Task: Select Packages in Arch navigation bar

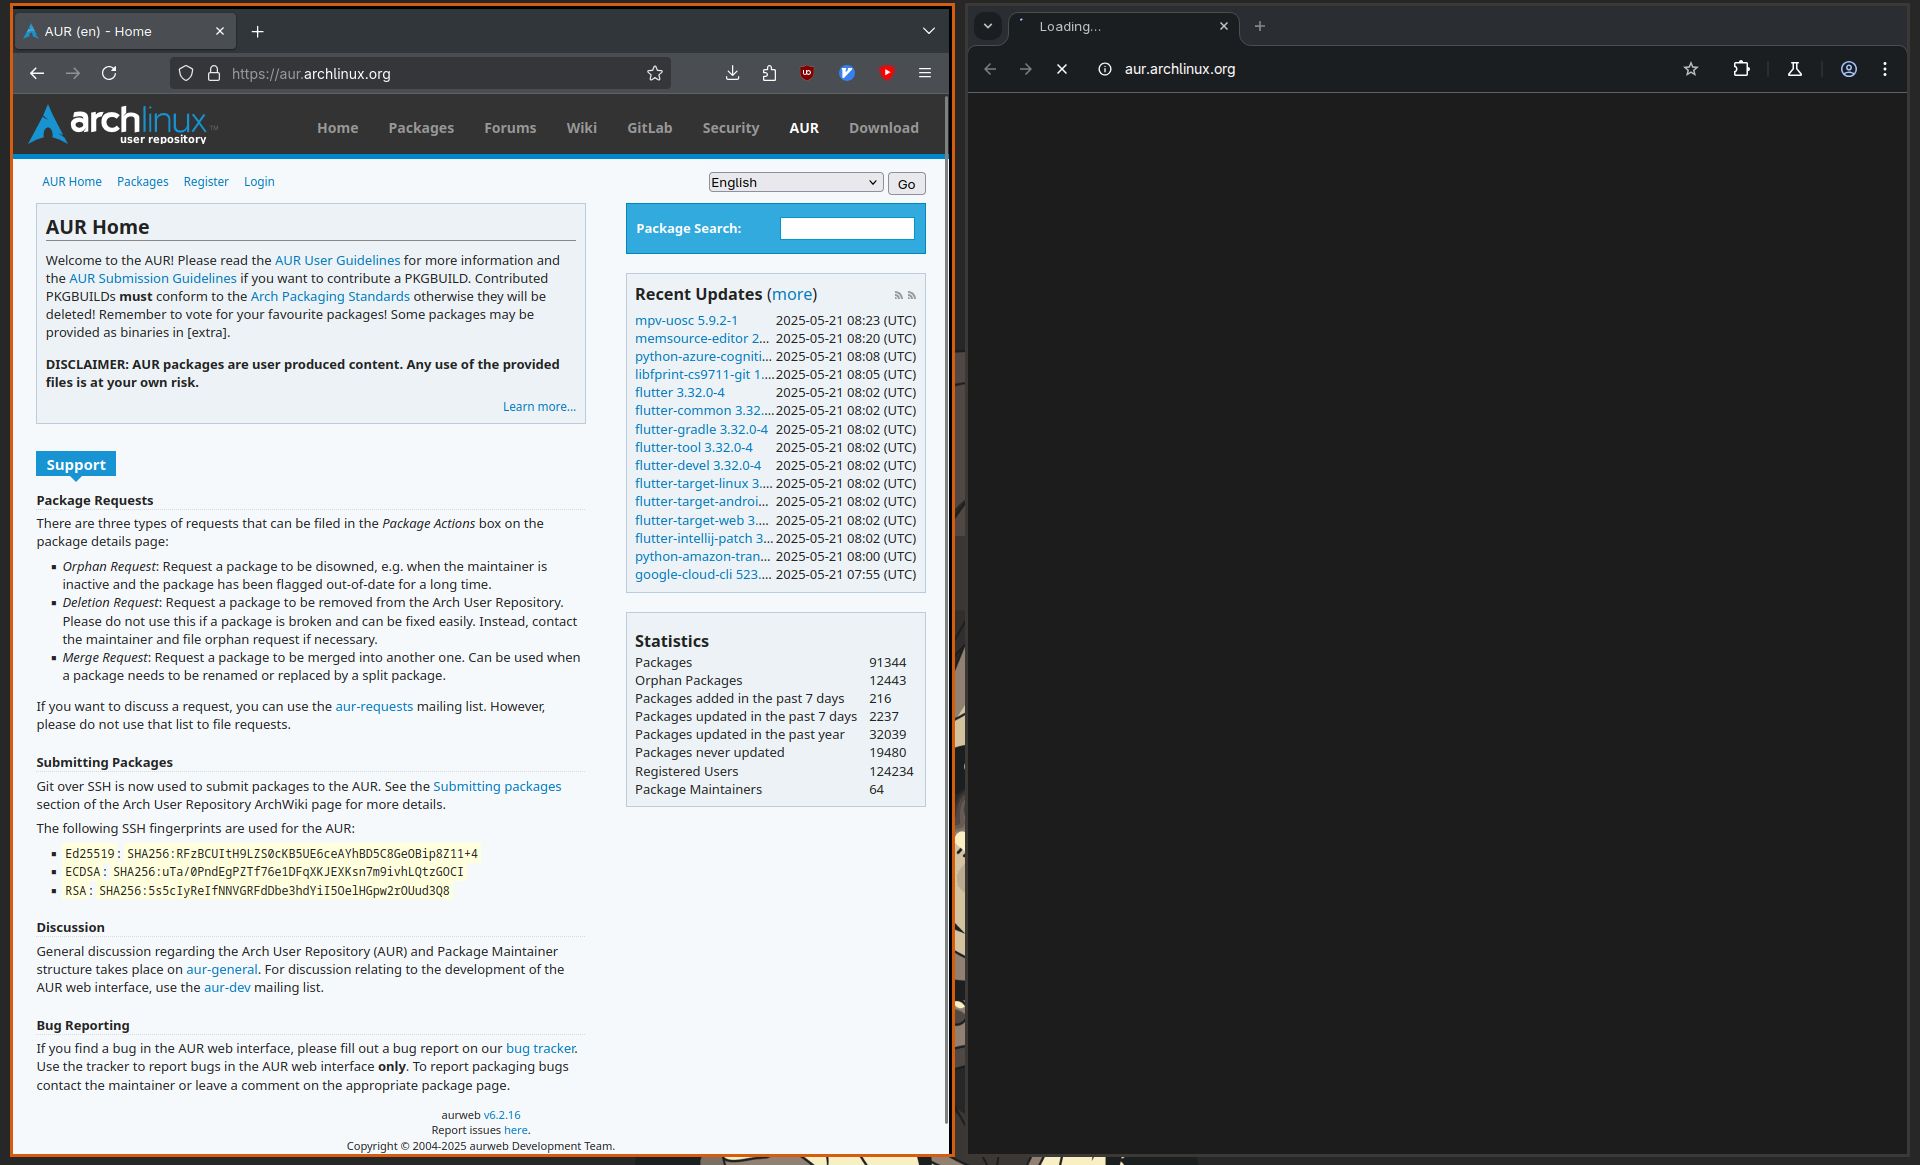Action: (421, 128)
